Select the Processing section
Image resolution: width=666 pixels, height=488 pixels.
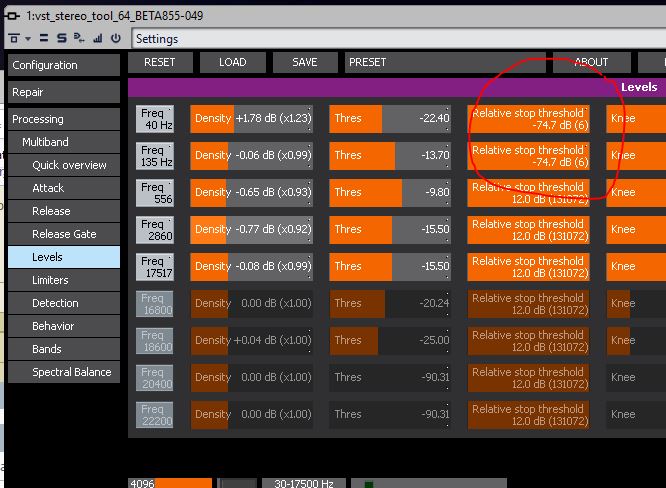tap(64, 119)
